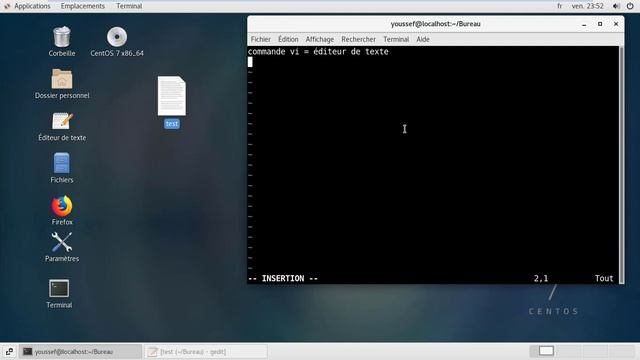
Task: Close the terminal window
Action: (616, 24)
